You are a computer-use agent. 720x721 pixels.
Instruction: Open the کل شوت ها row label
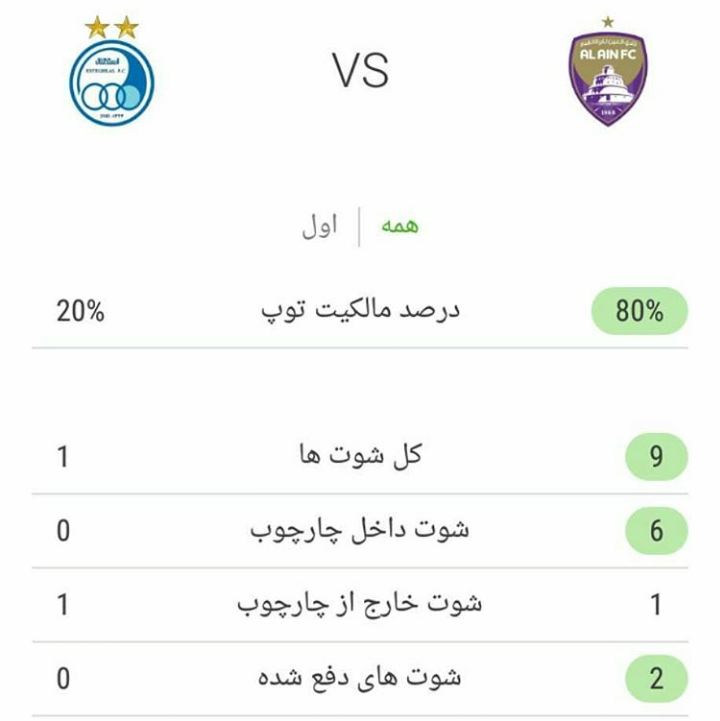point(360,455)
